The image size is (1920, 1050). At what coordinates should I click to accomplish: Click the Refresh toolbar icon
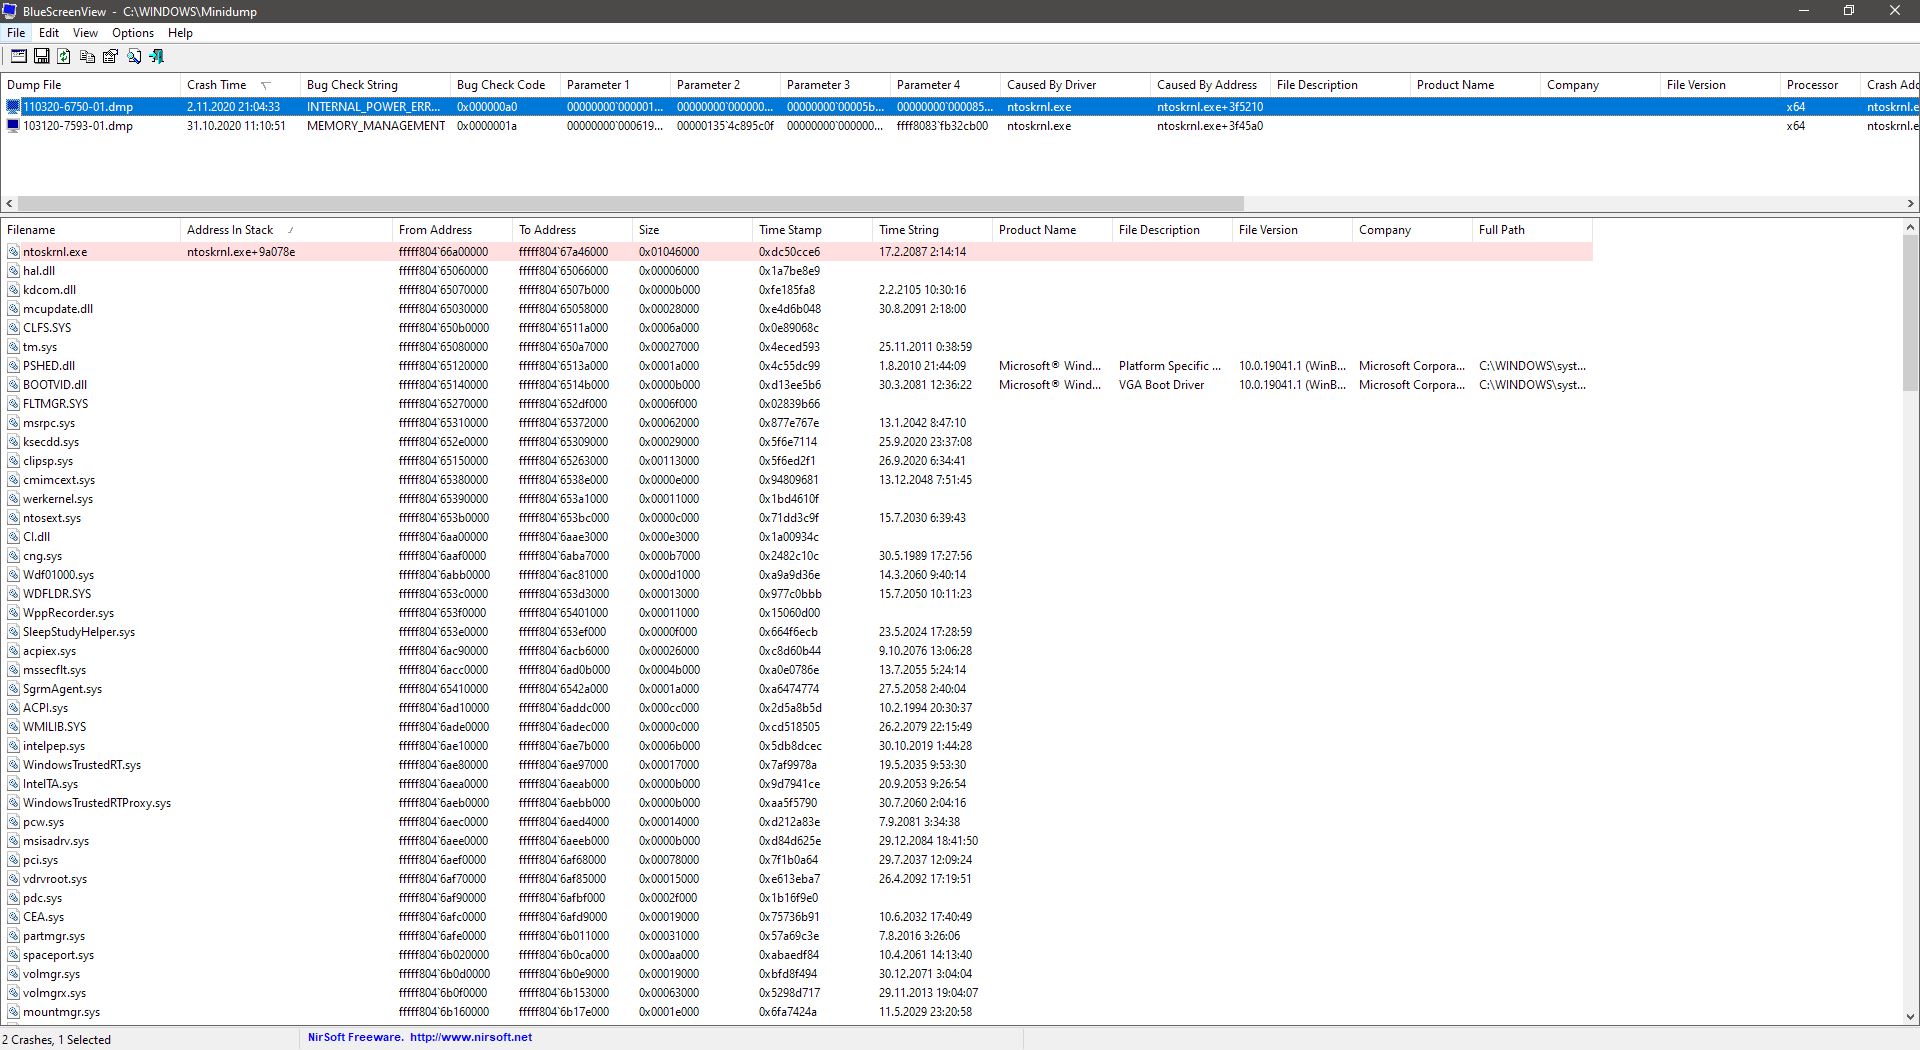pos(64,57)
